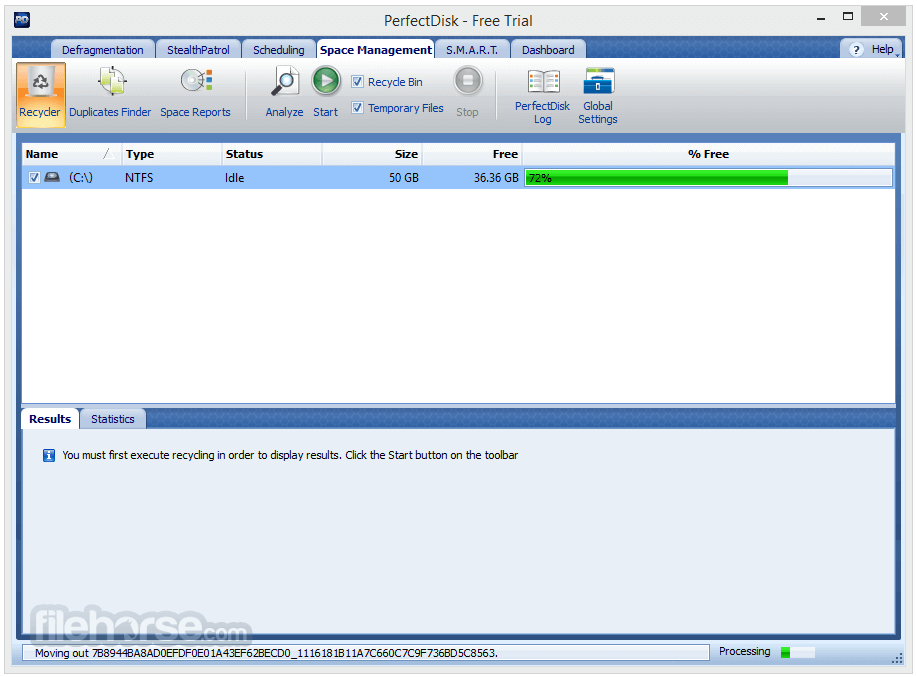Screen dimensions: 917x677
Task: Minimize the PerfectDisk window
Action: (821, 18)
